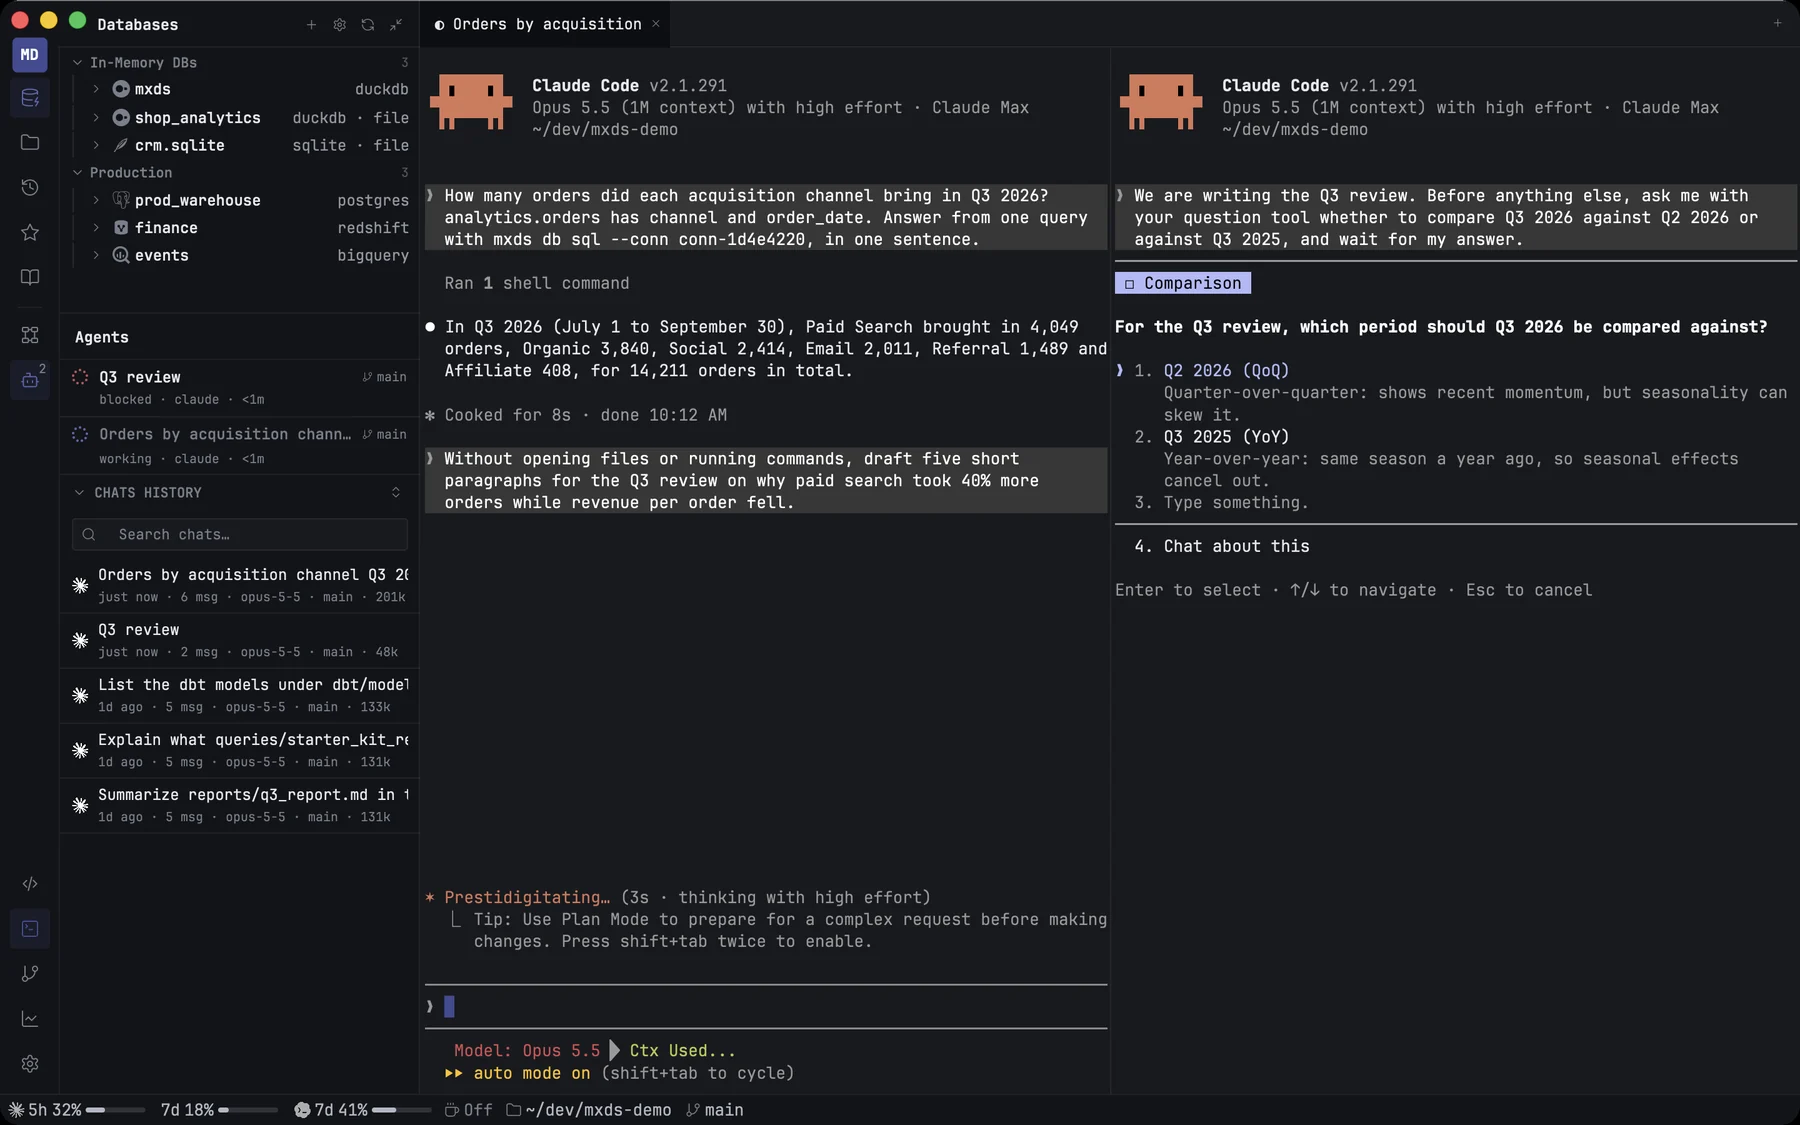Open the Q3 review agent row
The width and height of the screenshot is (1800, 1125).
(239, 387)
